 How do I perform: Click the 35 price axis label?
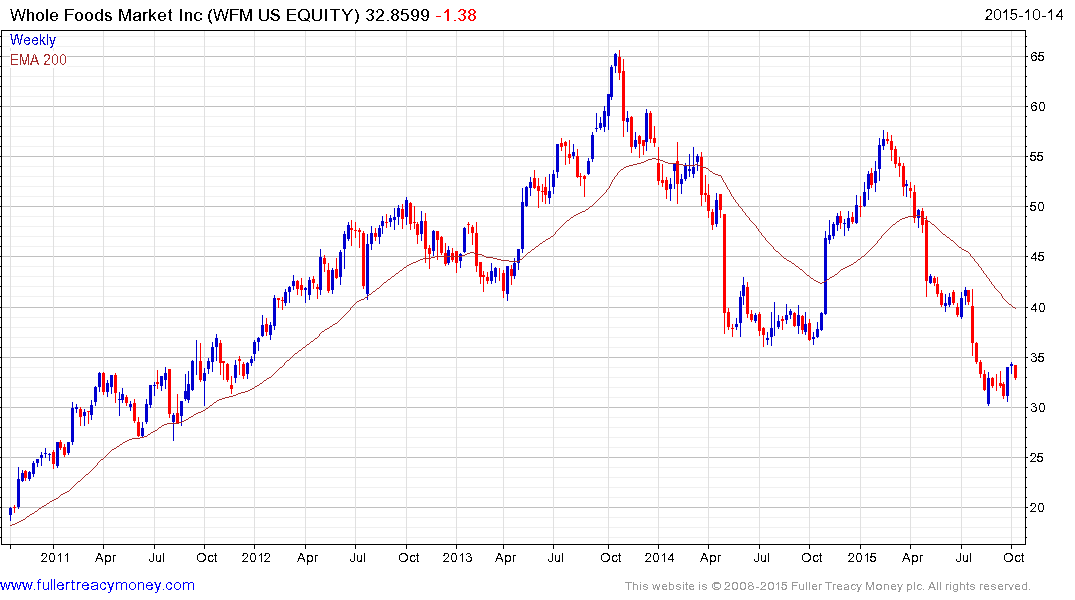coord(1037,358)
